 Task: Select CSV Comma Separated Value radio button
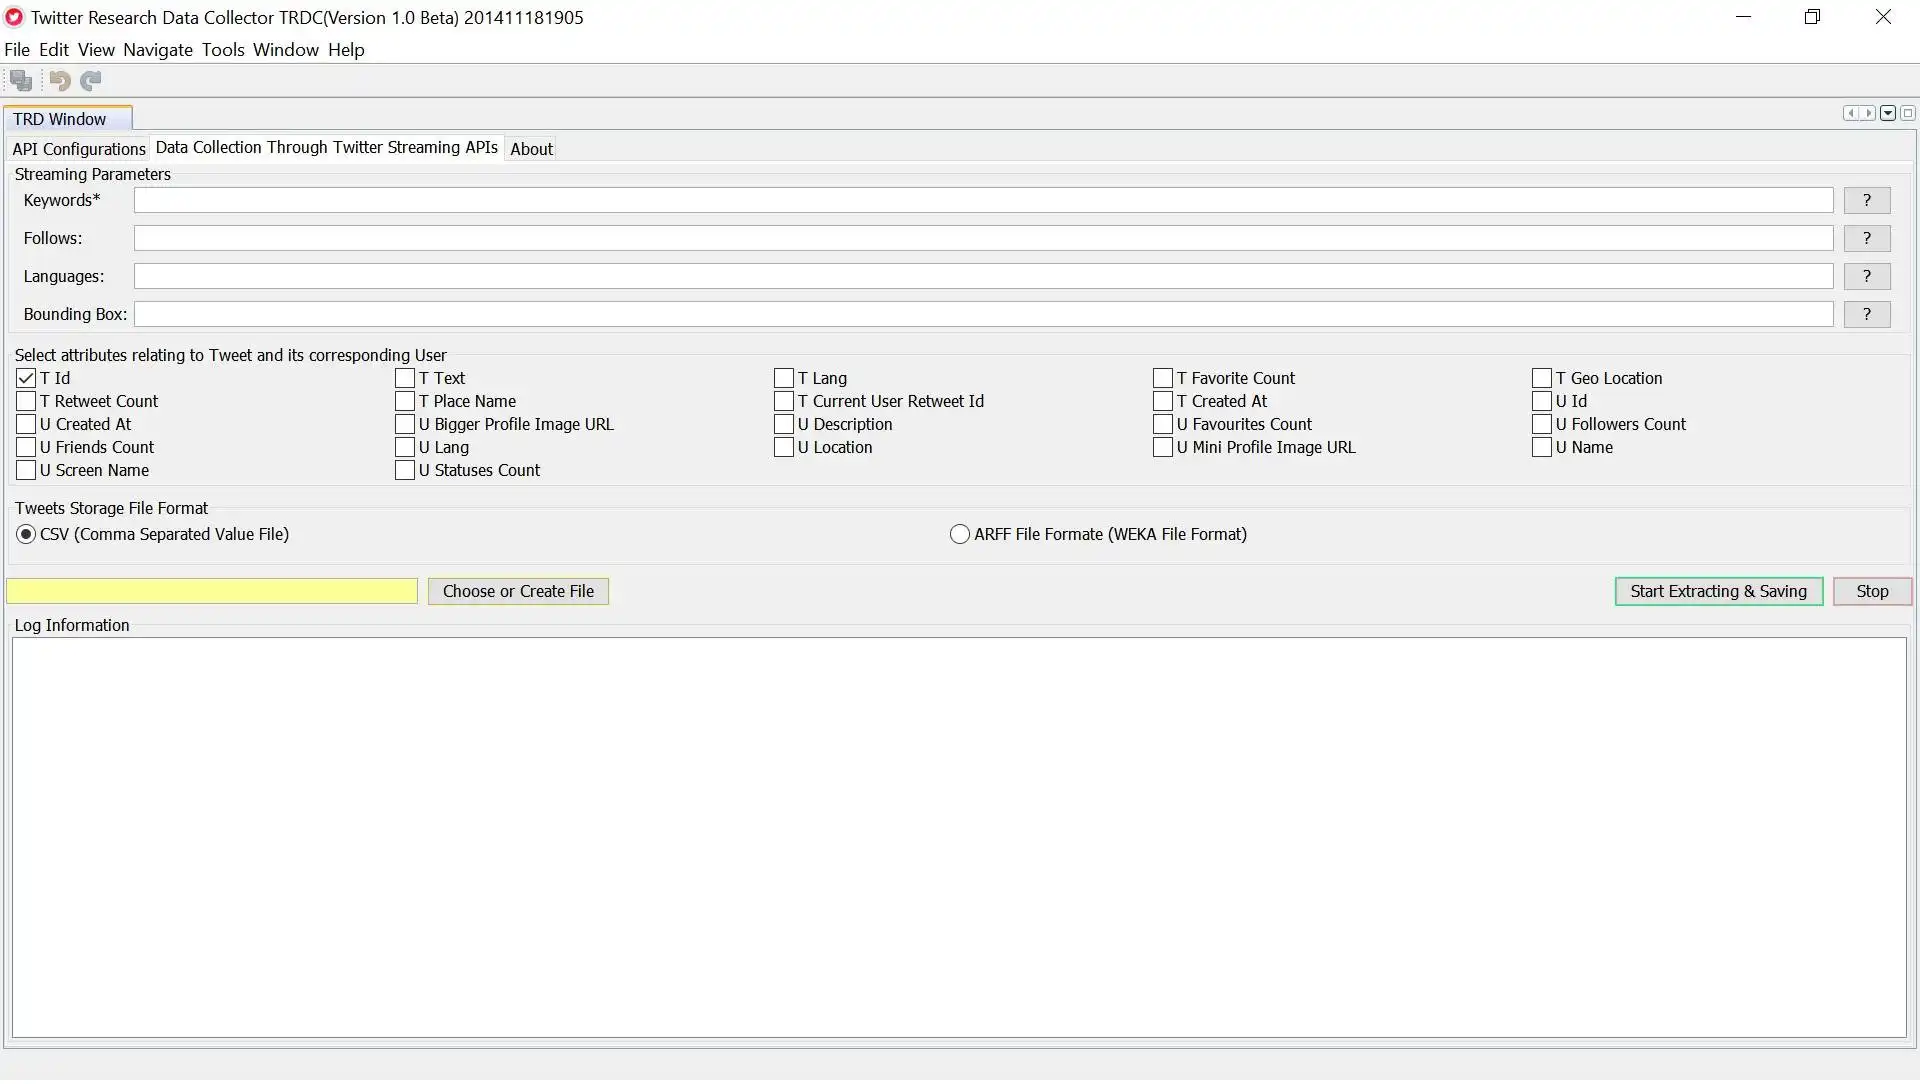point(25,534)
